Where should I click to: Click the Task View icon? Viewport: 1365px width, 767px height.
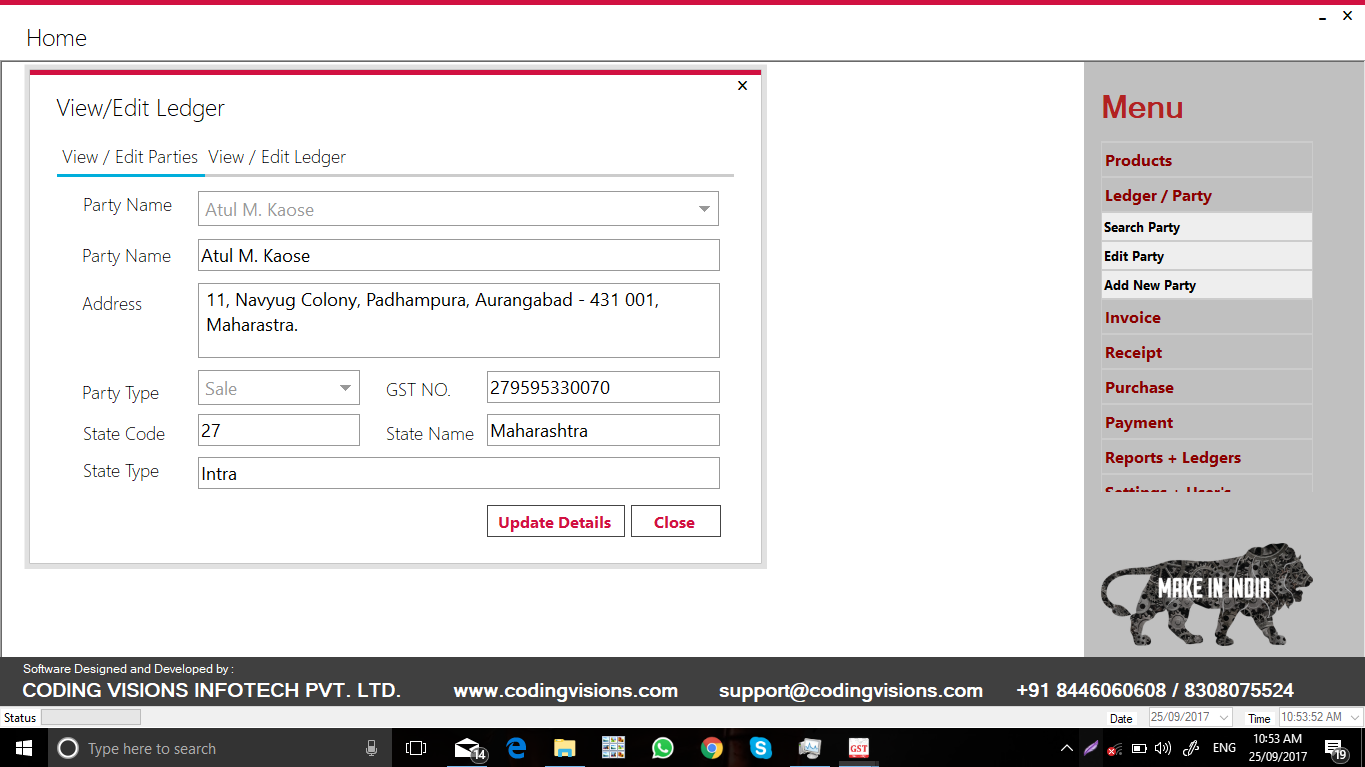pos(415,748)
